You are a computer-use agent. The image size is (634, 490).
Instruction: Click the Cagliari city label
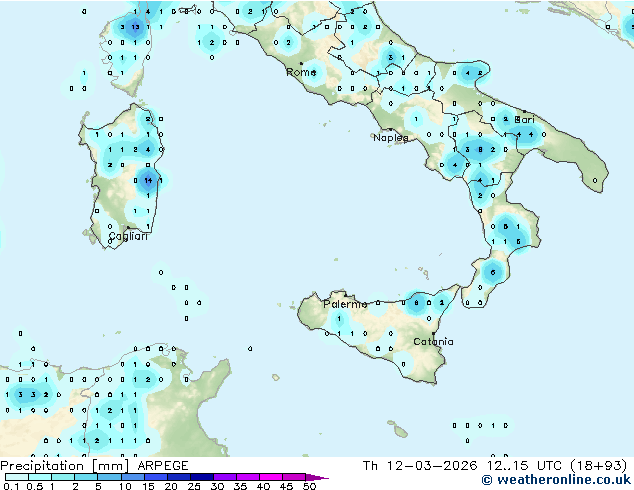pos(128,236)
